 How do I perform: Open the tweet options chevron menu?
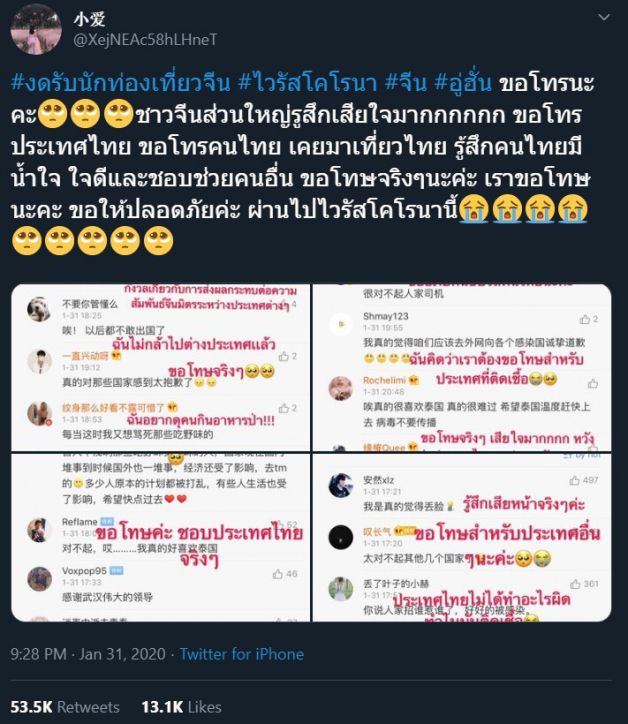(x=604, y=18)
